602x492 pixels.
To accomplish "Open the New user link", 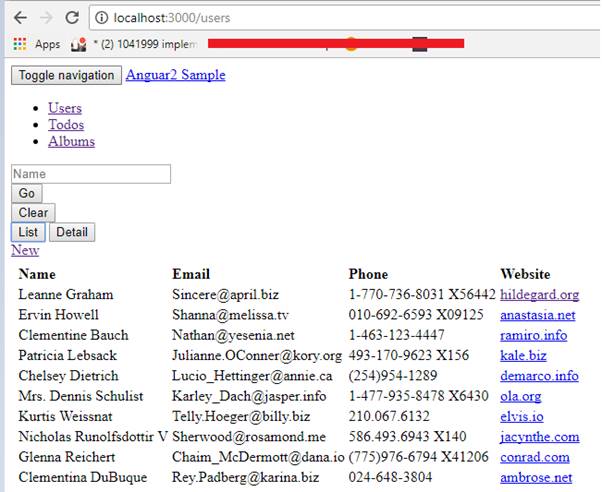I will tap(25, 250).
